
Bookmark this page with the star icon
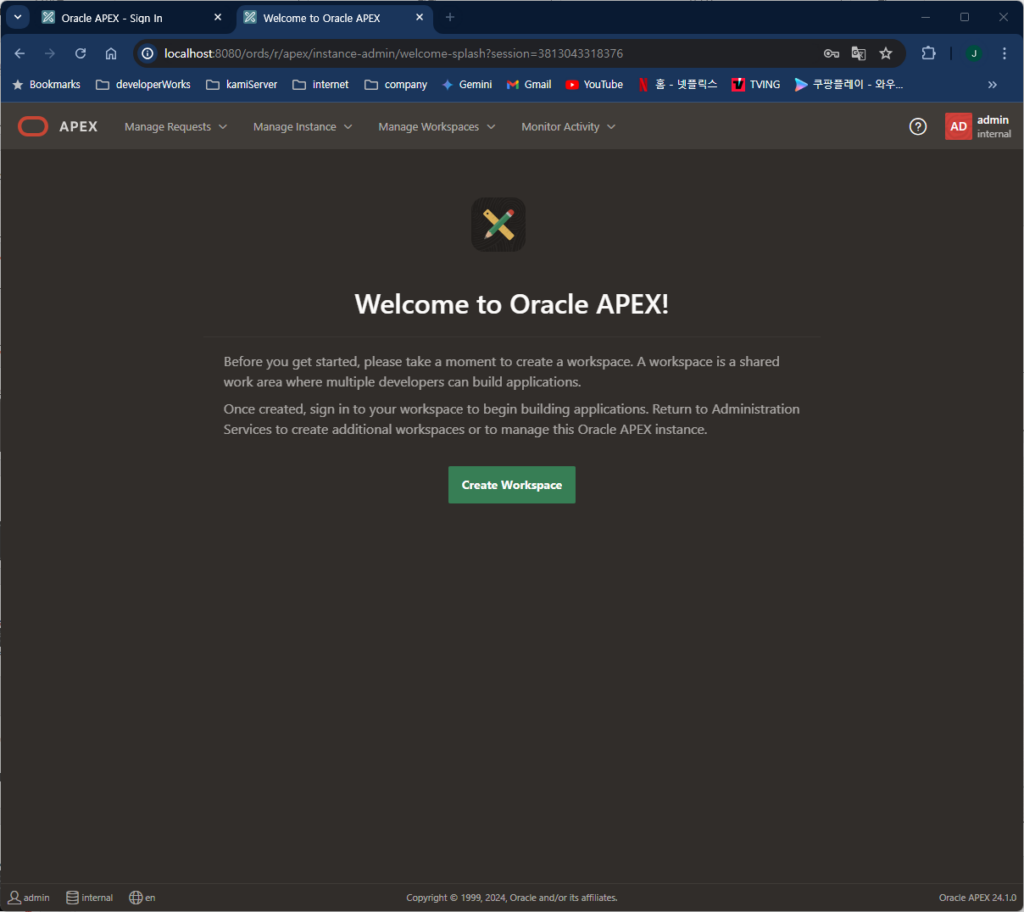click(x=886, y=54)
